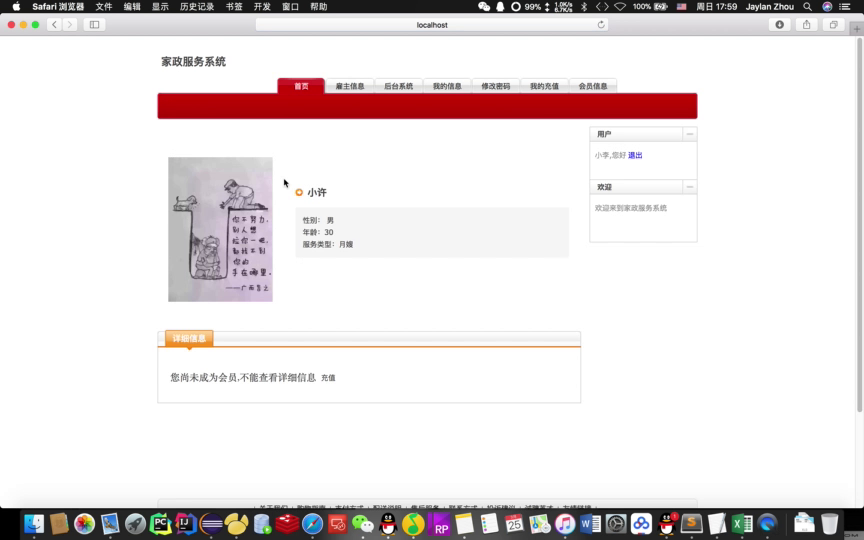Screen dimensions: 864x540
Task: Open a new Safari tab
Action: point(856,29)
